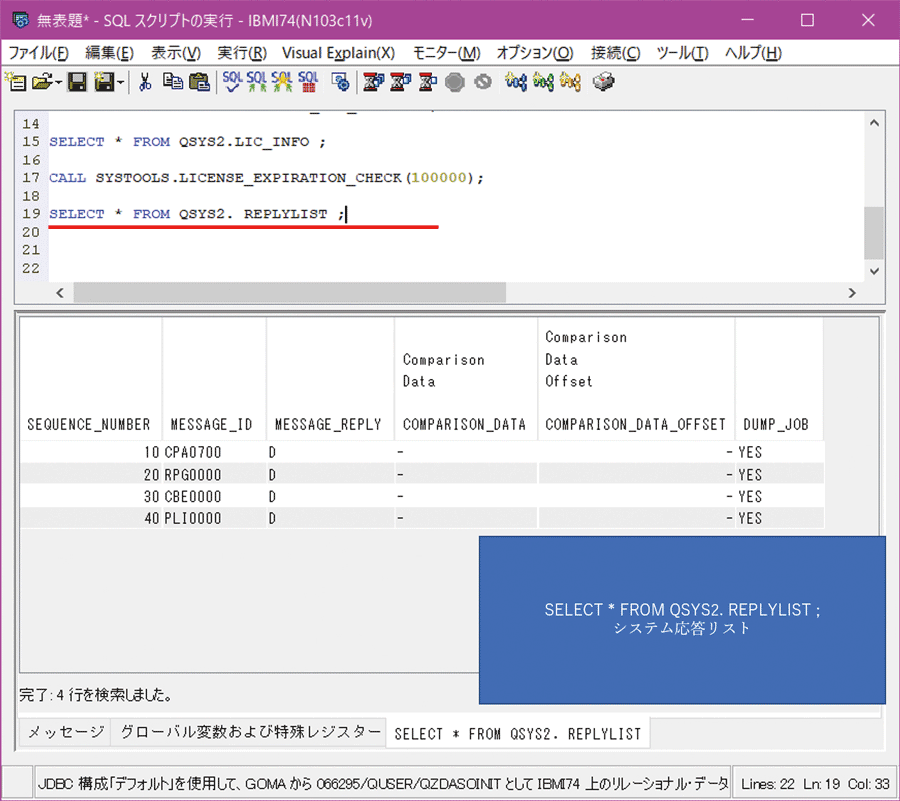900x801 pixels.
Task: Open the 実行(R) menu
Action: pos(242,53)
